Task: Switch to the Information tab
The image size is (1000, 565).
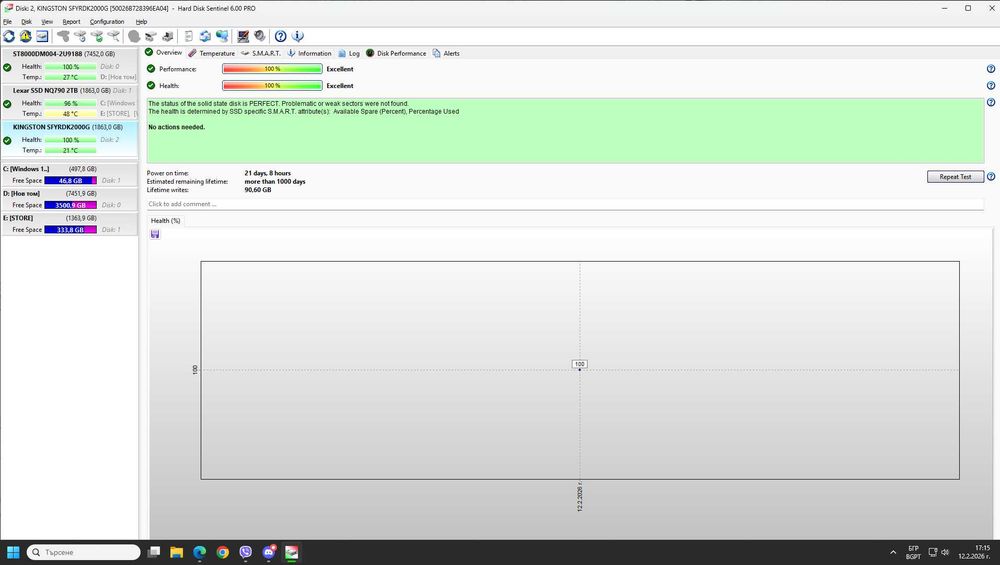Action: coord(309,53)
